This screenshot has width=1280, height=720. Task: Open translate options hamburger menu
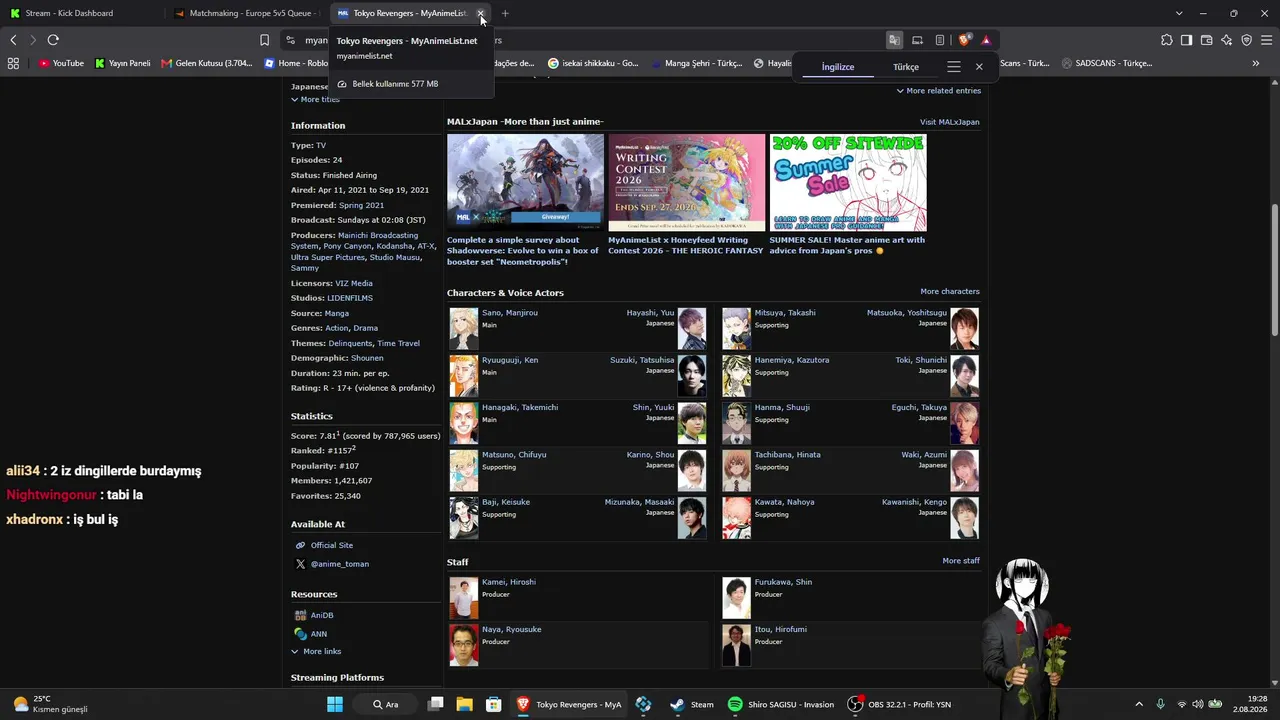click(x=954, y=66)
